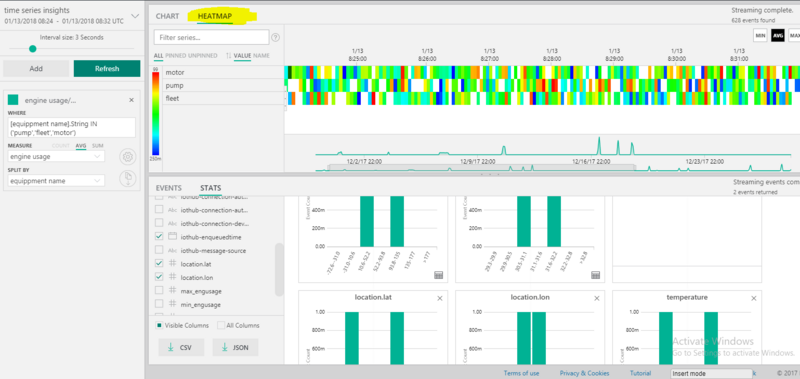Click number type icon for max_engusage
This screenshot has height=379, width=800.
coord(172,291)
